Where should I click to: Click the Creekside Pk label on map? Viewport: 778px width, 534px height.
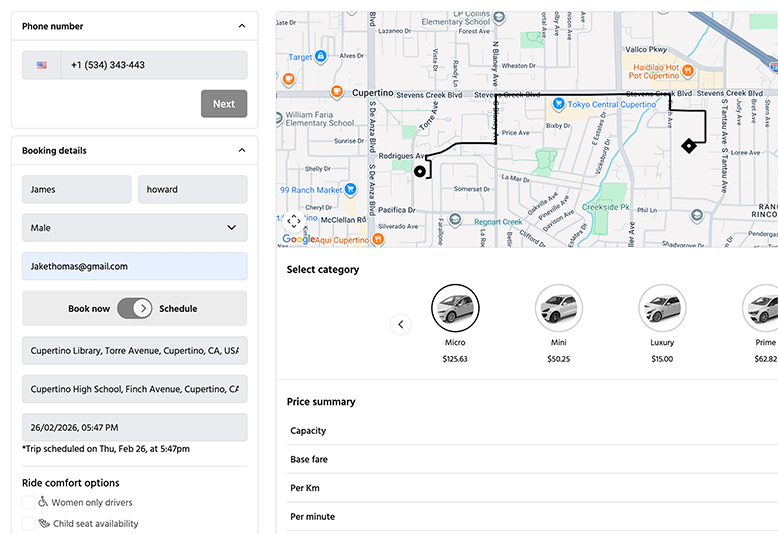pos(605,207)
